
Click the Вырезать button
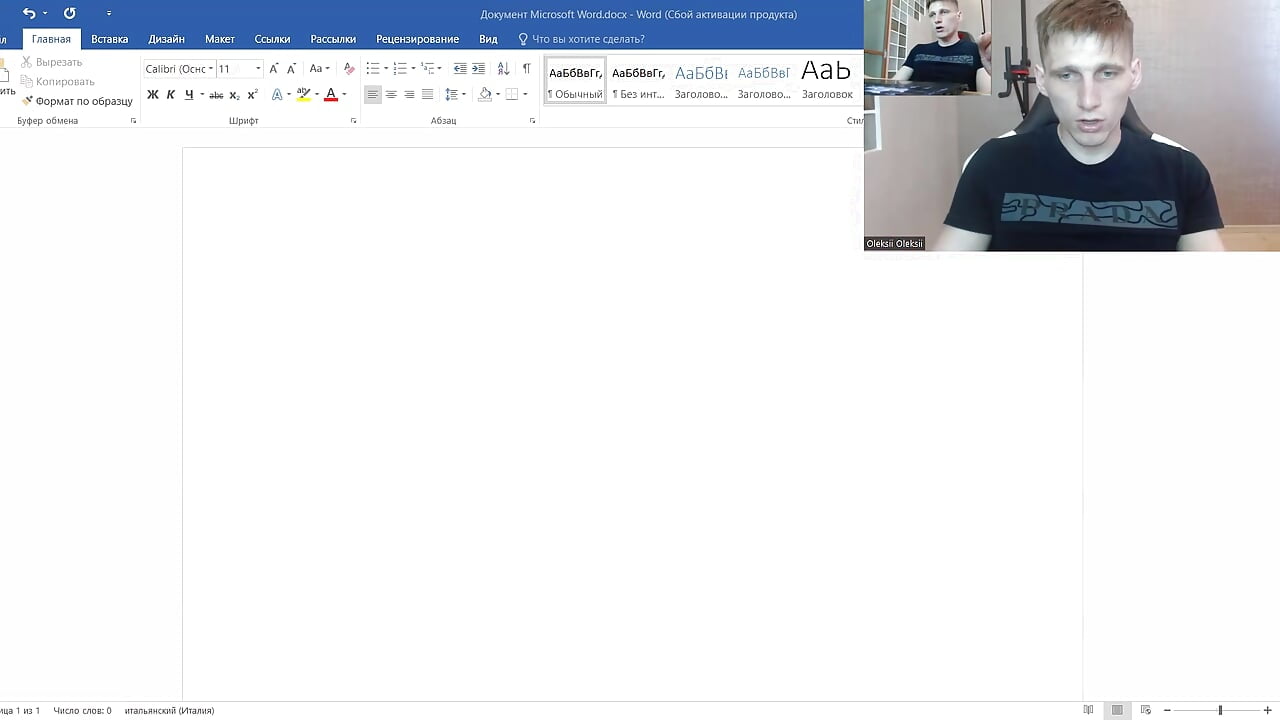(51, 62)
